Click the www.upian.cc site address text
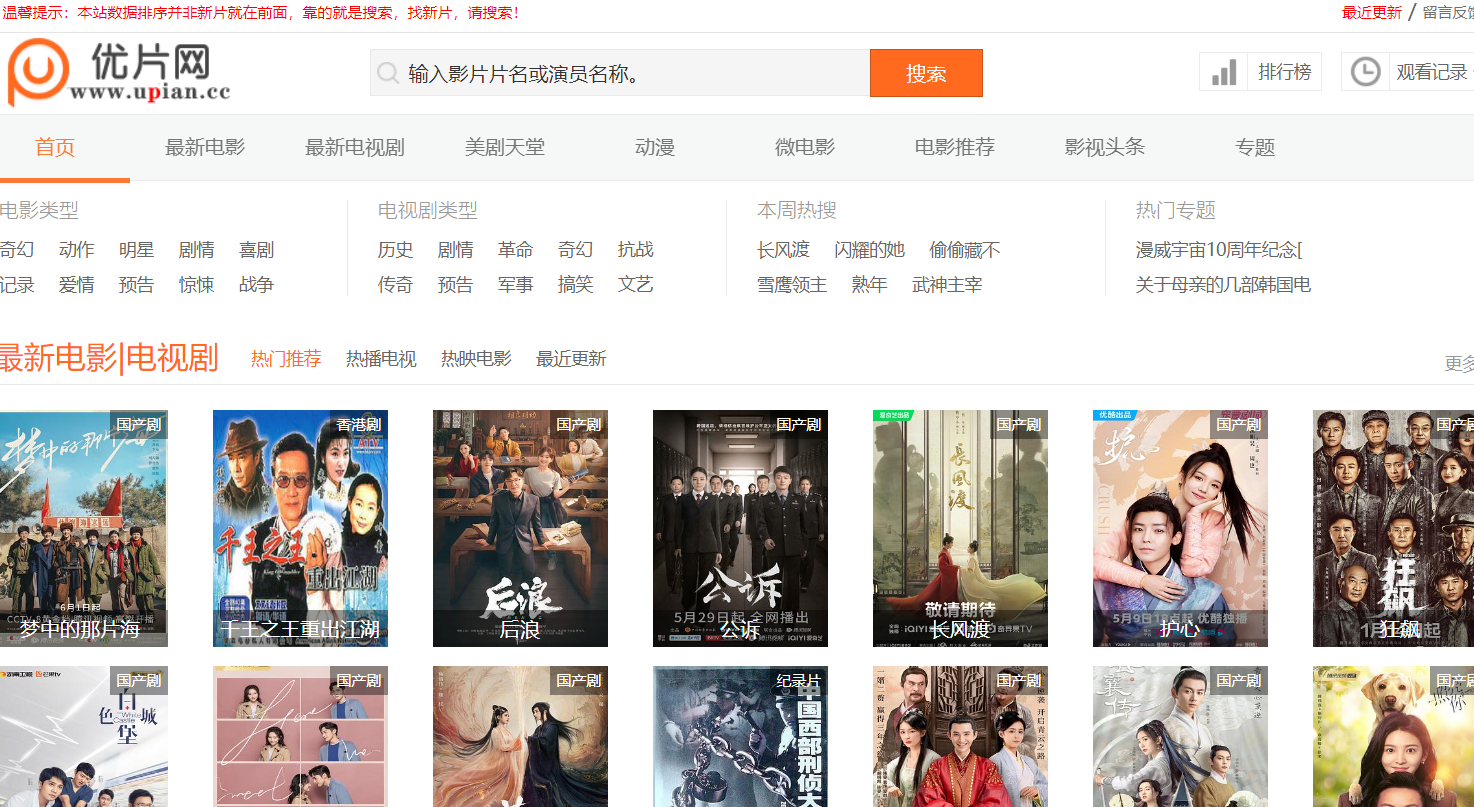 click(150, 92)
